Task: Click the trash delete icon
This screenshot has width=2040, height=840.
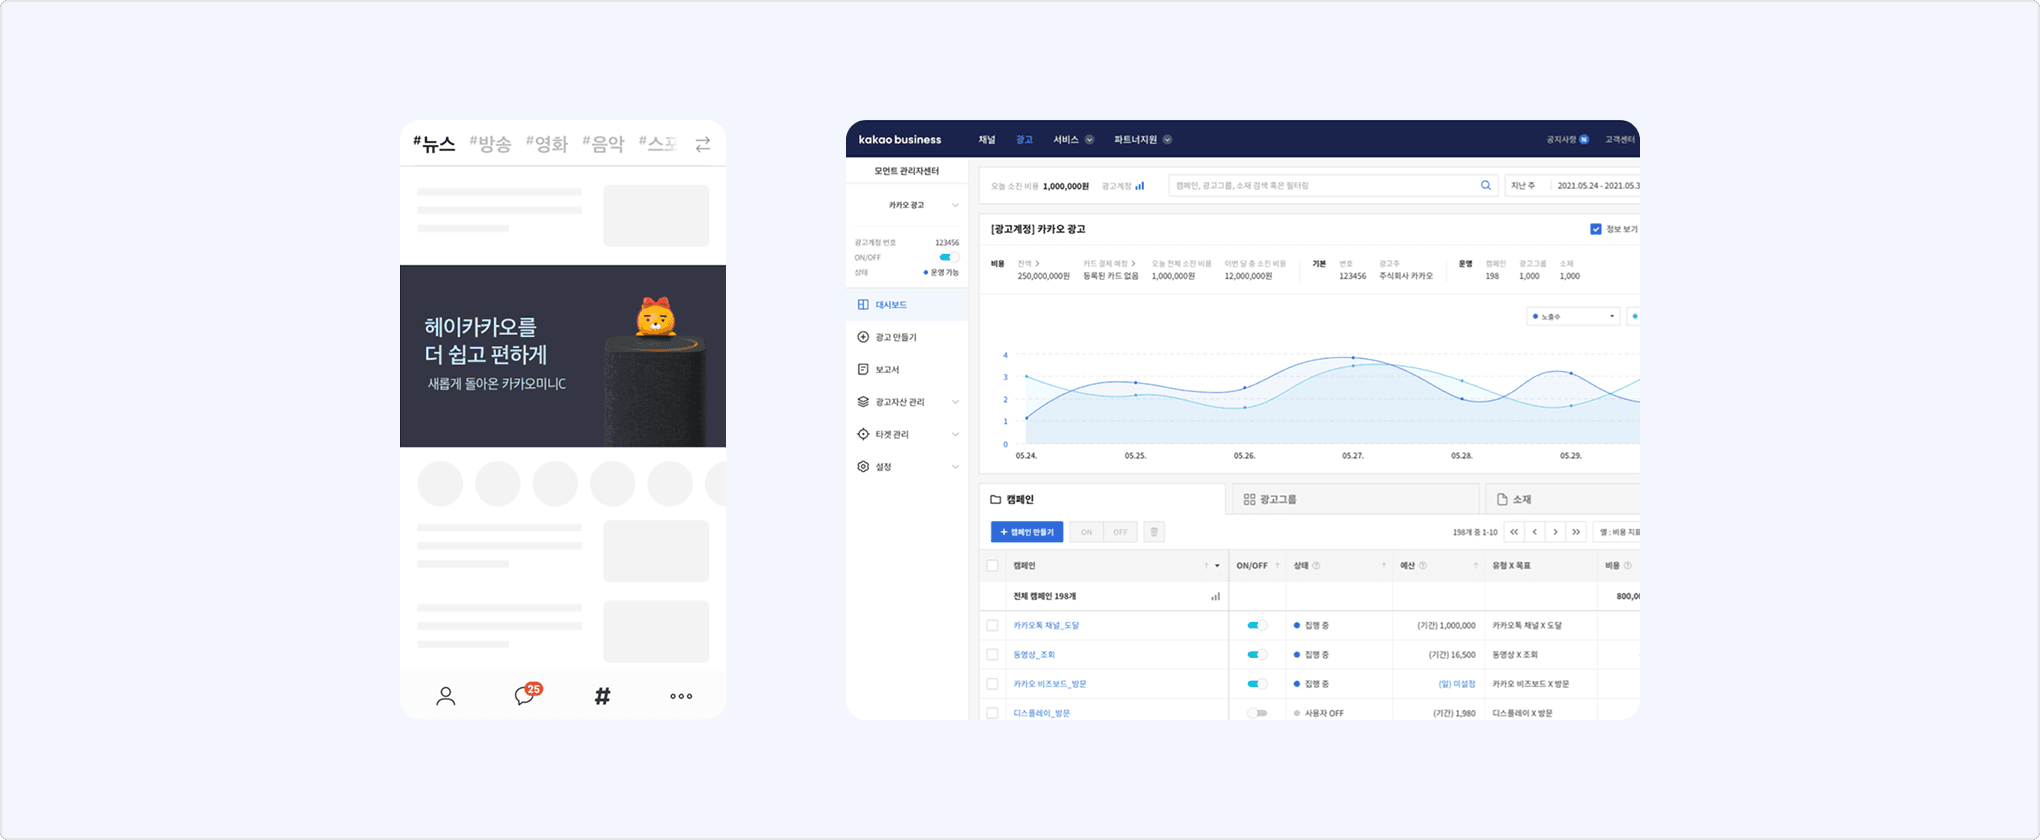Action: pyautogui.click(x=1154, y=532)
